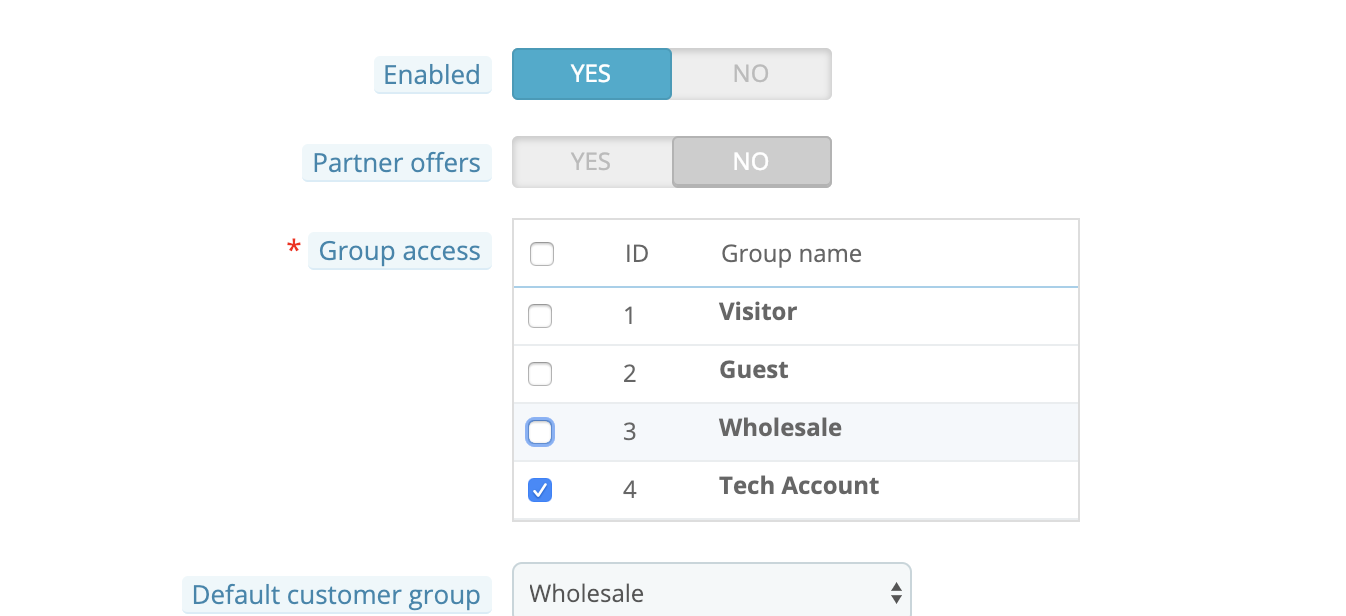This screenshot has width=1346, height=616.
Task: Click the Wholesale group name in table
Action: [780, 428]
